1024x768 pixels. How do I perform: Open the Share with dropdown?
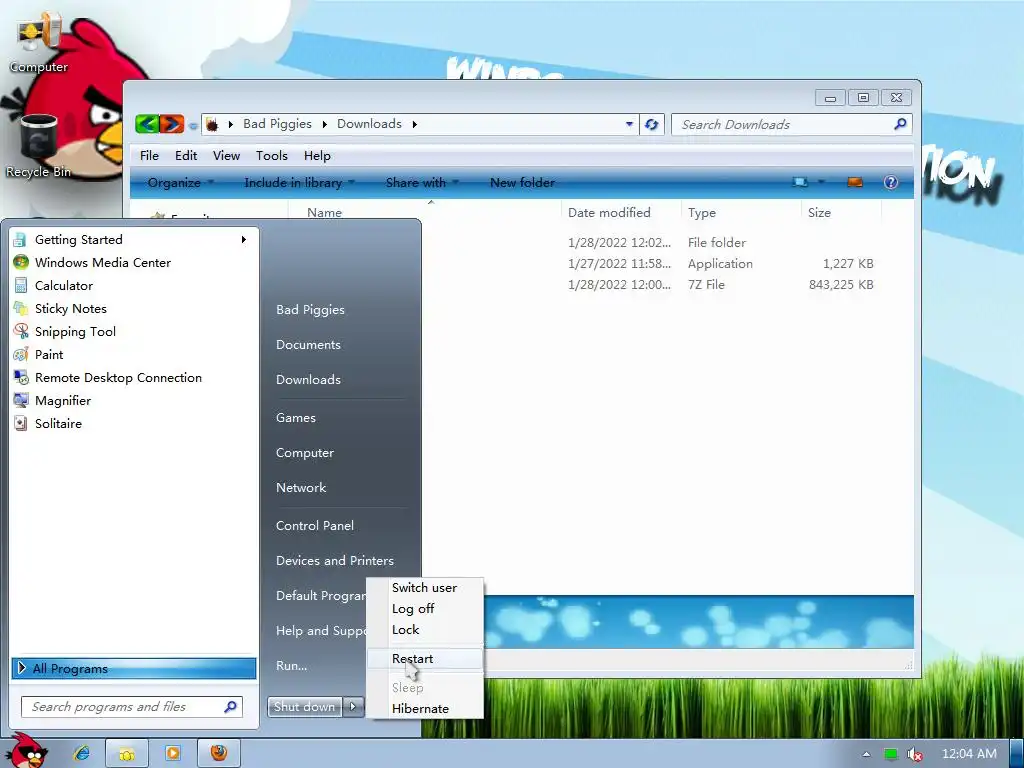coord(423,183)
